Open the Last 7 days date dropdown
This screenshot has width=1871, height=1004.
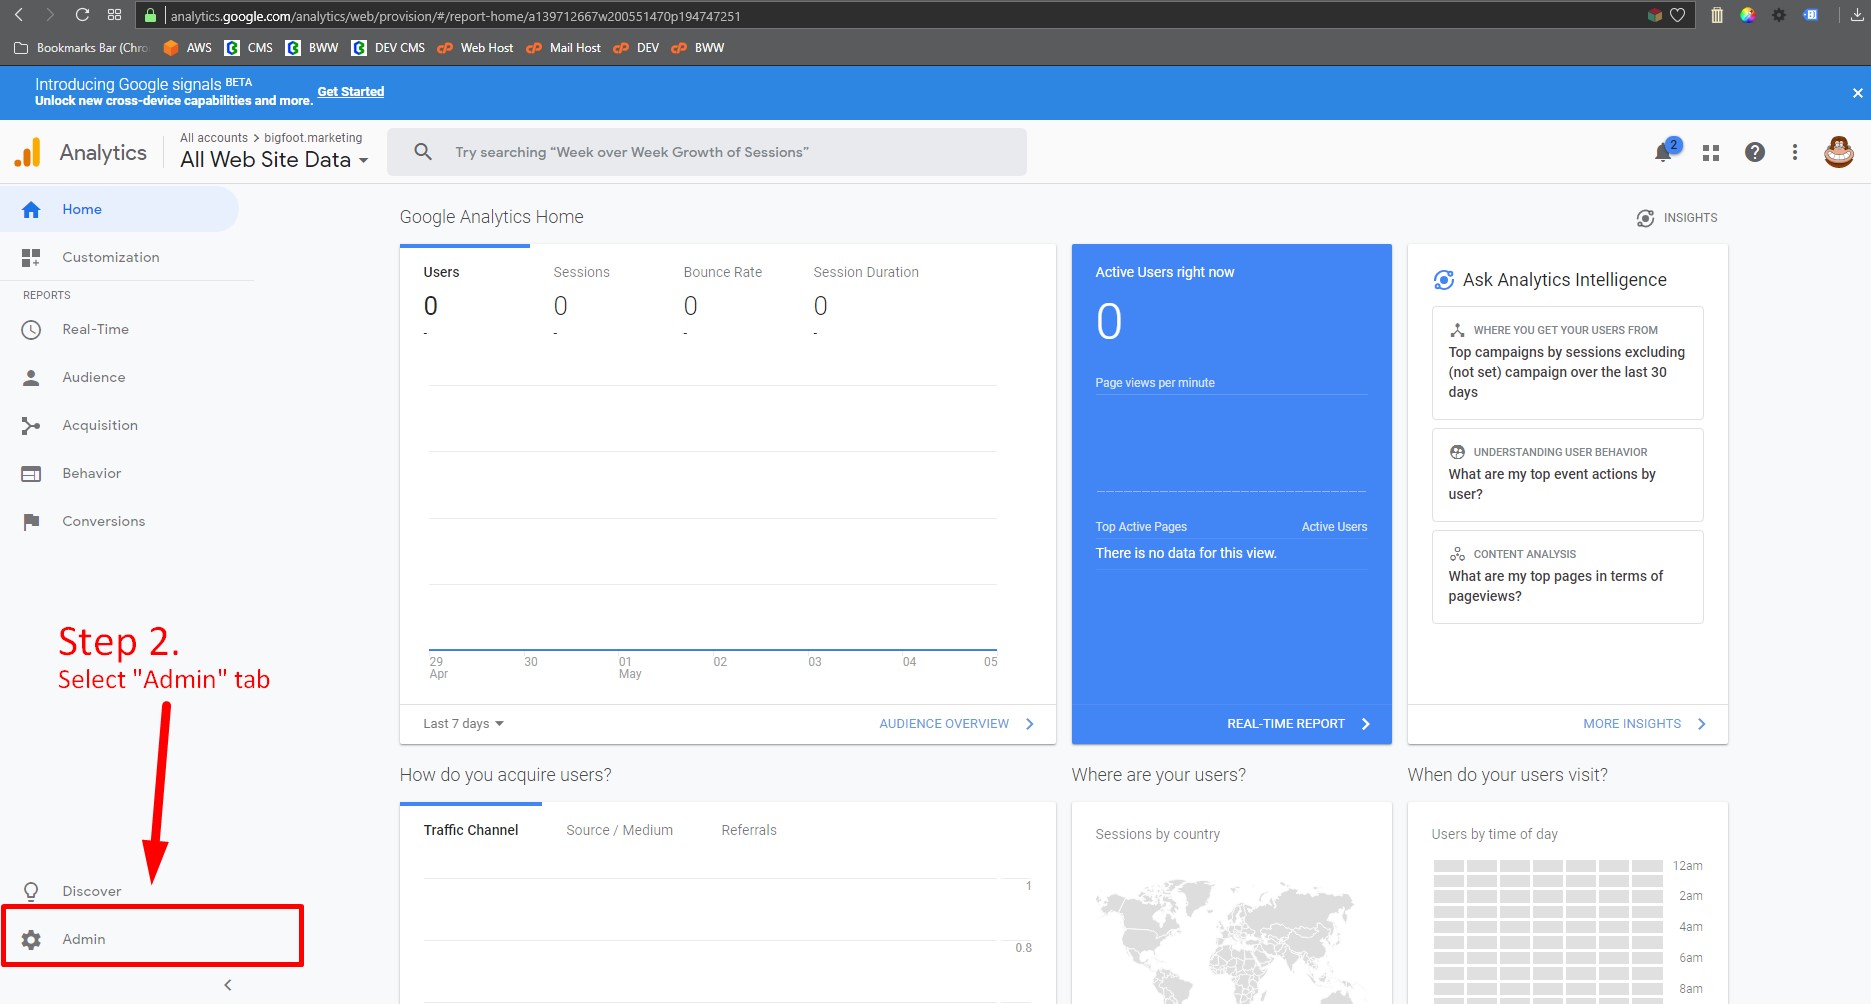click(462, 723)
